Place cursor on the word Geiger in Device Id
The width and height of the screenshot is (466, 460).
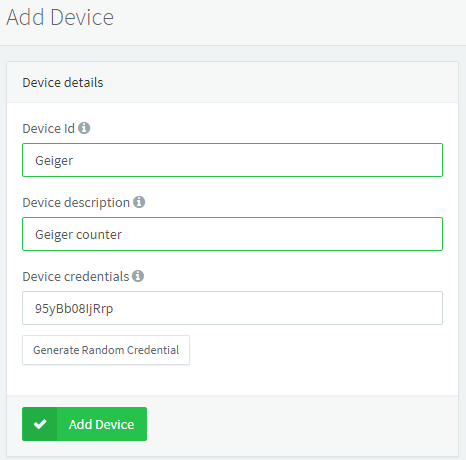54,161
